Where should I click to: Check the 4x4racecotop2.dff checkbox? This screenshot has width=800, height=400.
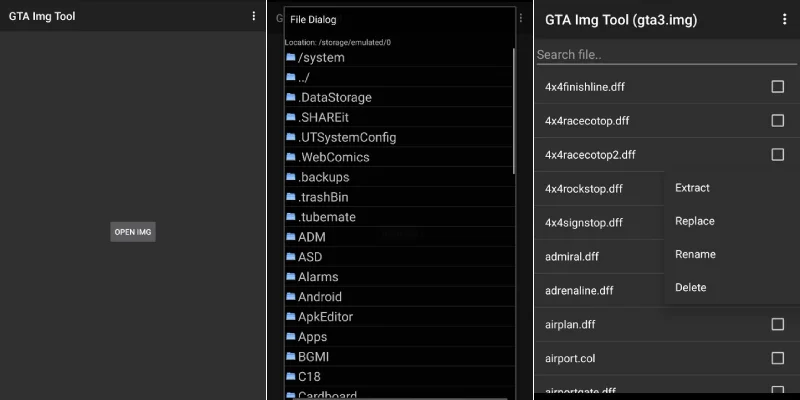pos(778,154)
